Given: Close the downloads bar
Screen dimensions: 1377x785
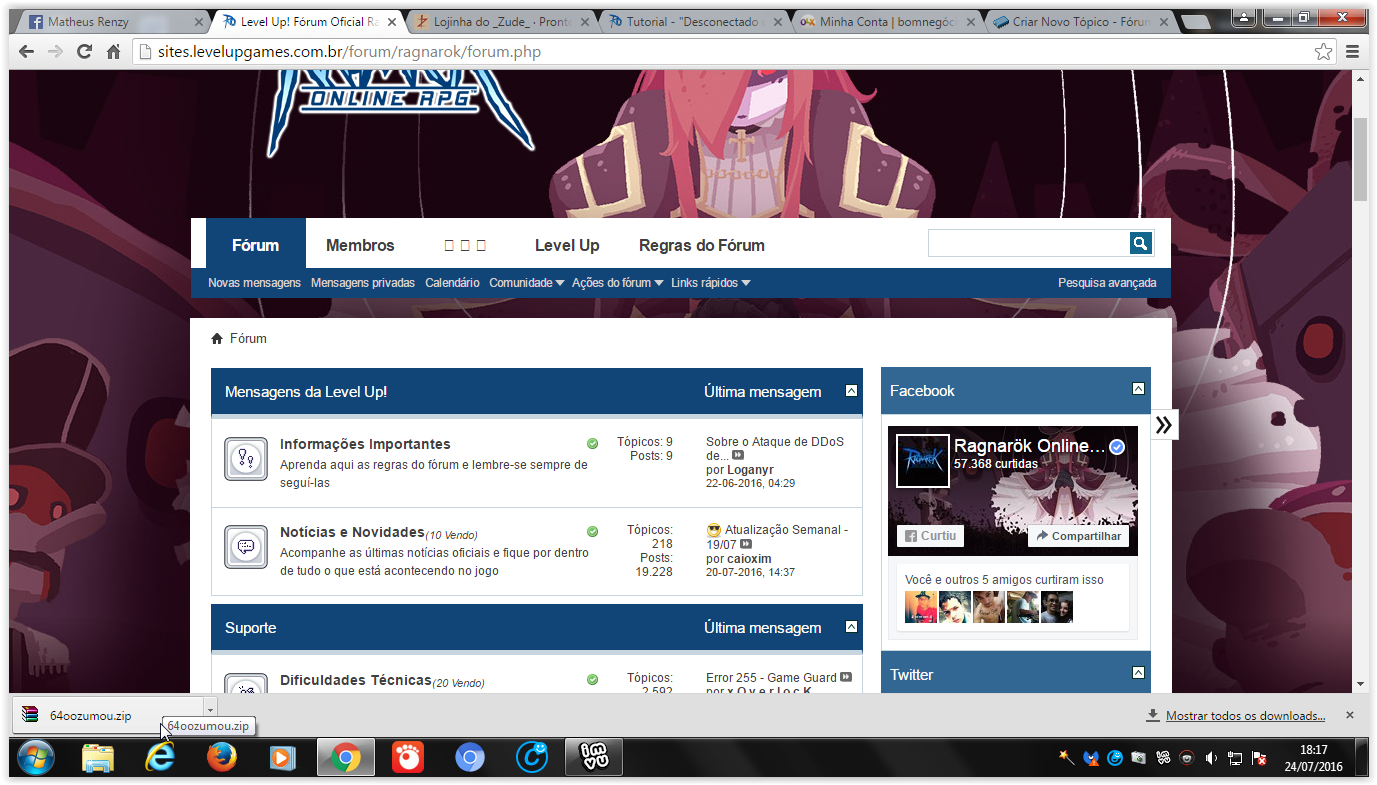Looking at the screenshot, I should point(1350,715).
